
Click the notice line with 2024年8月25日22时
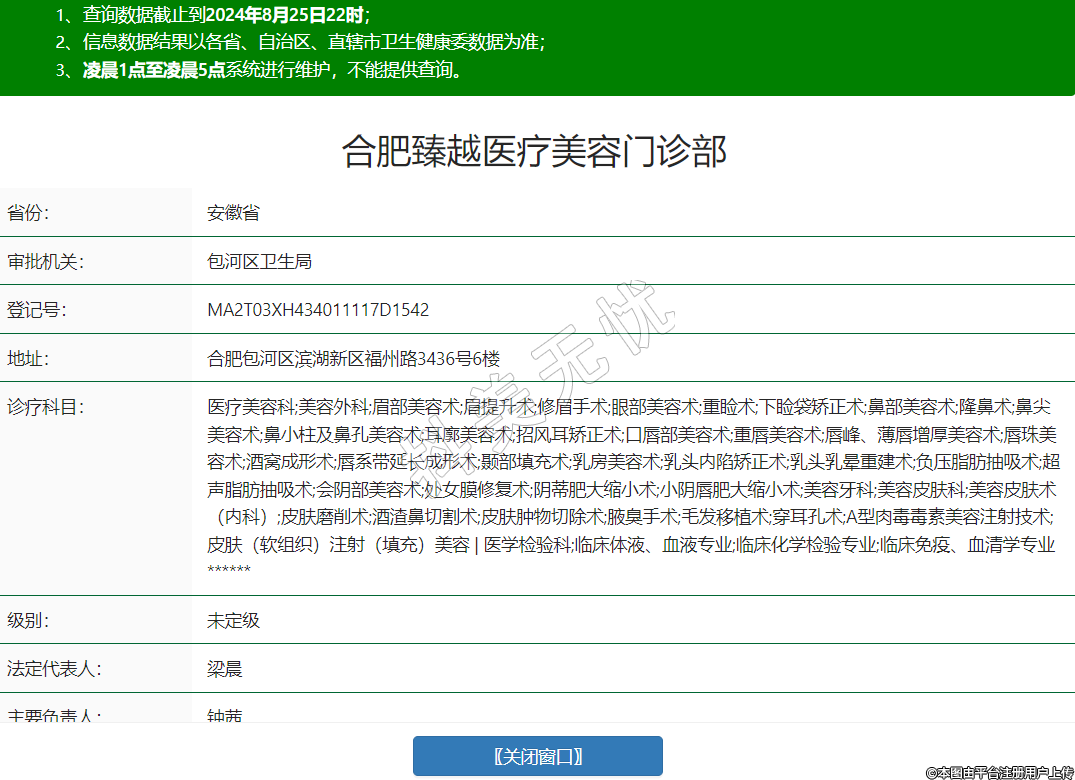(213, 15)
